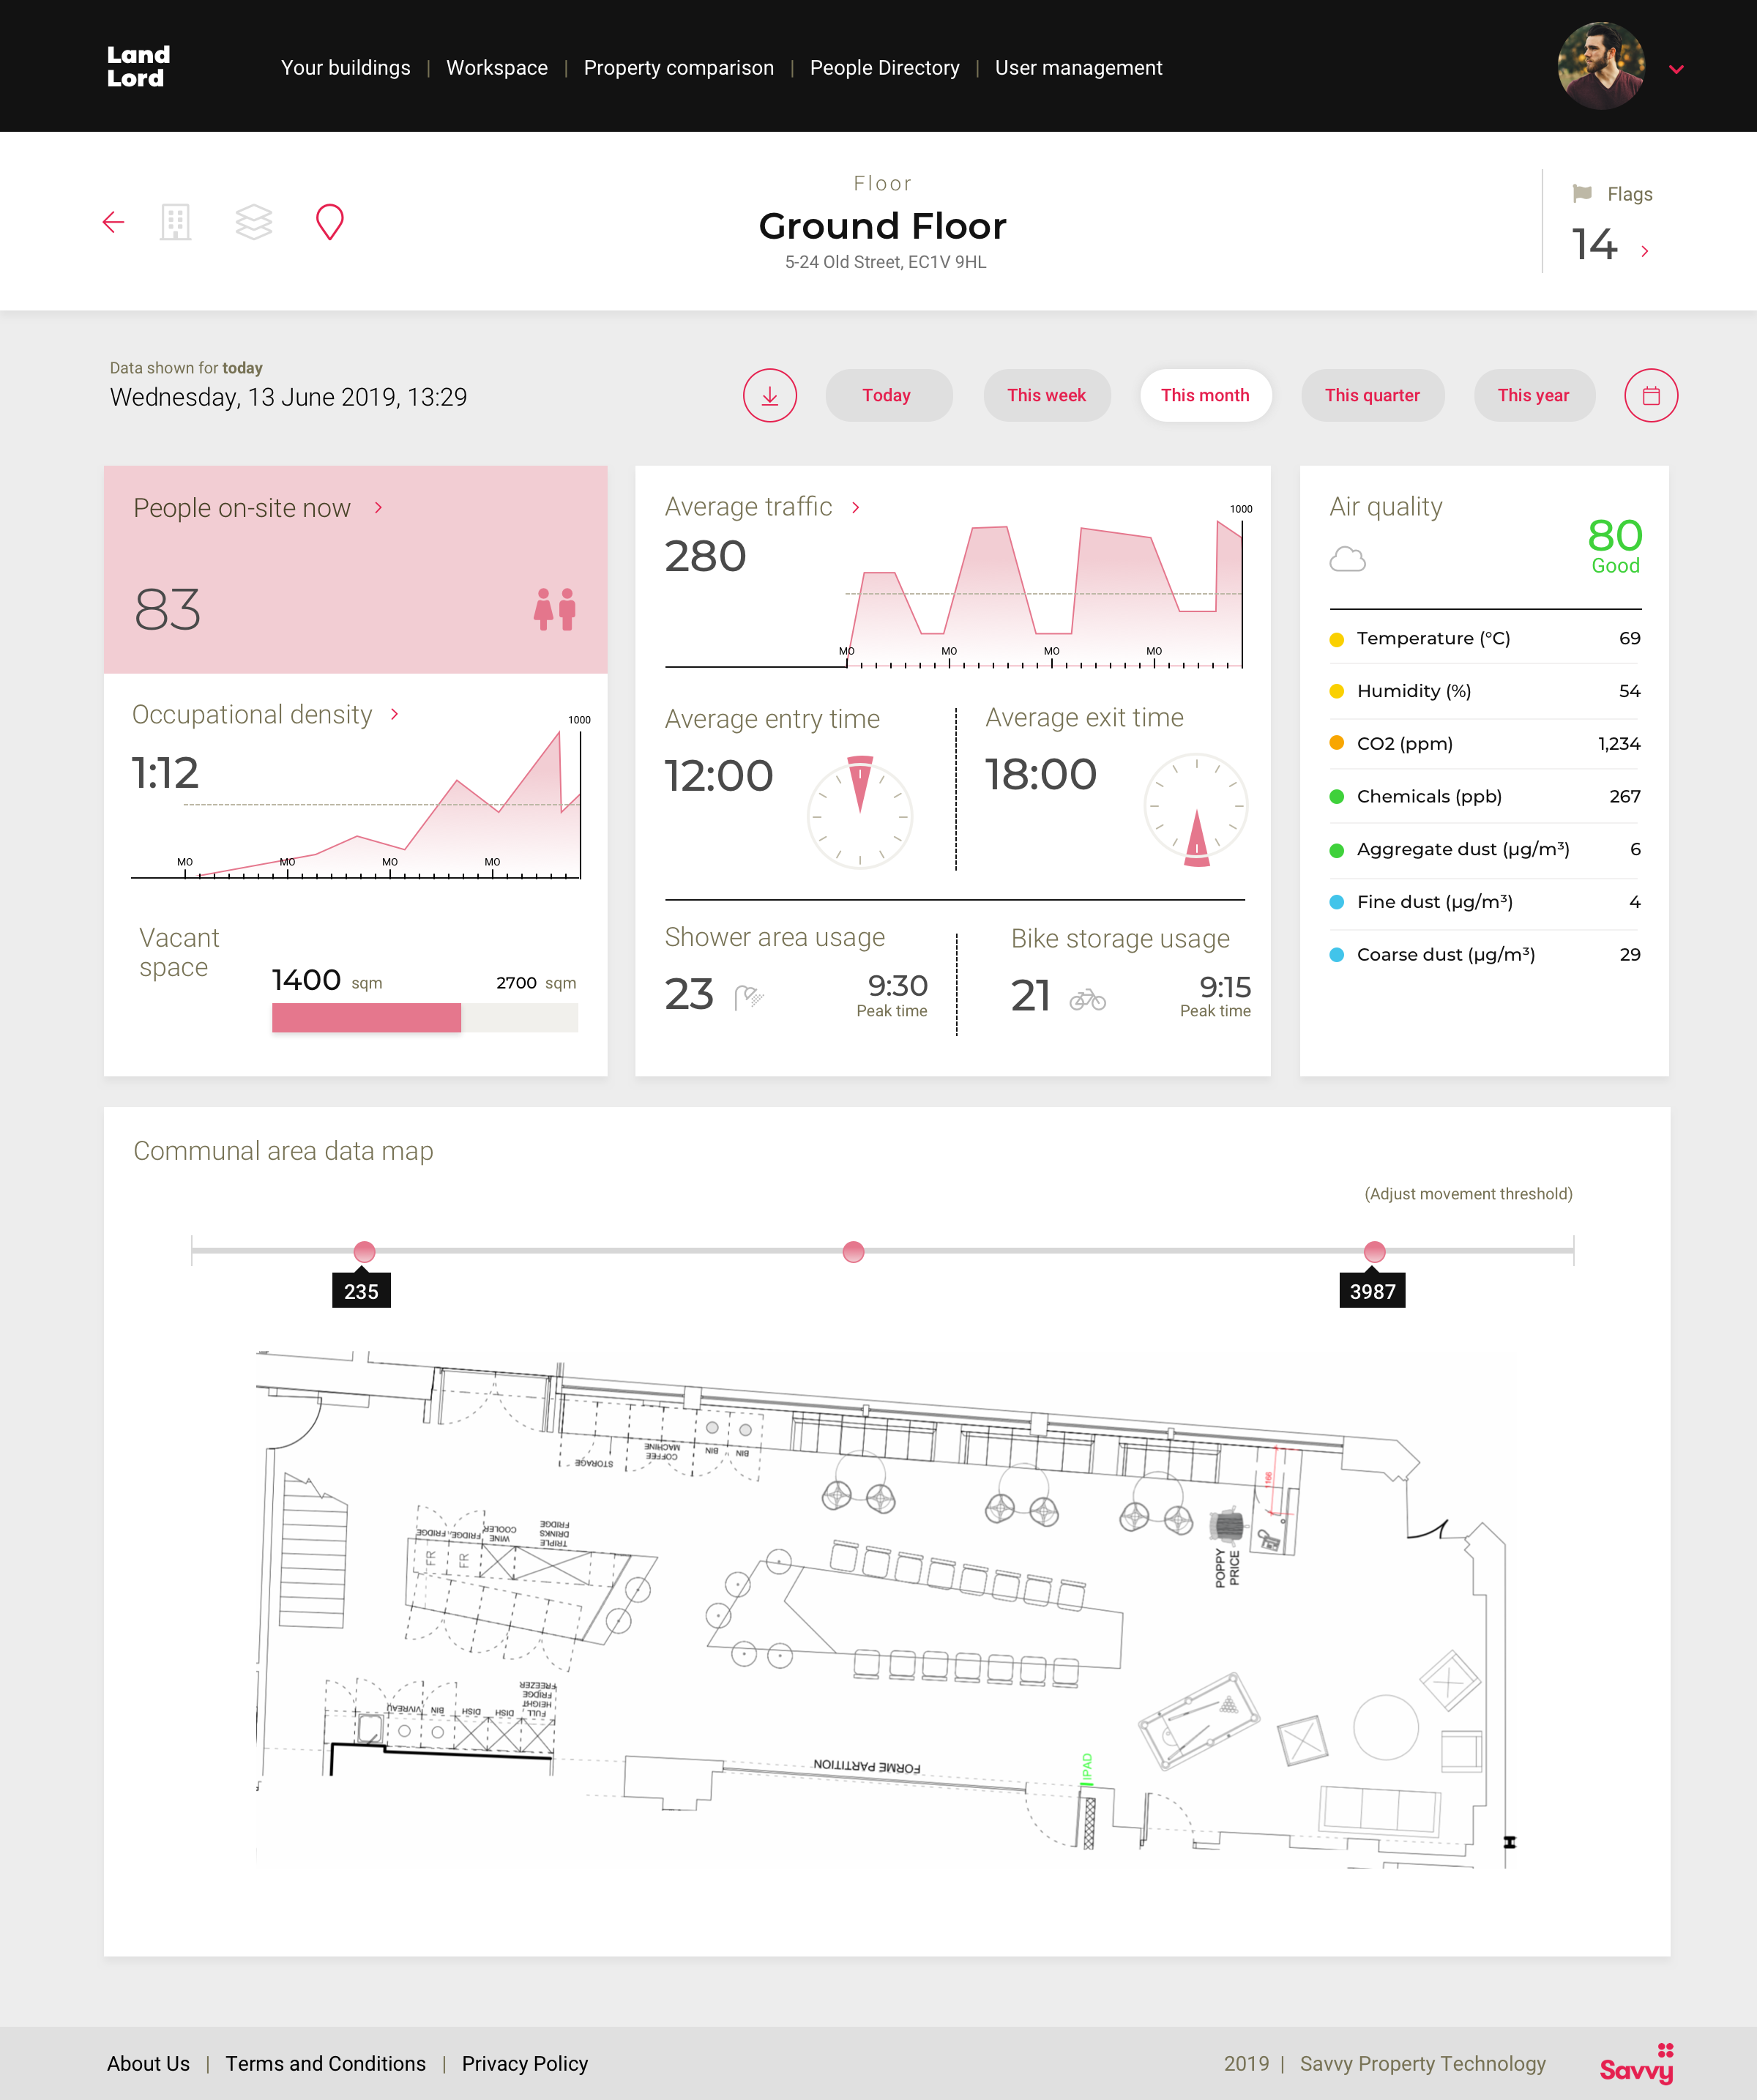Click the download data icon
Image resolution: width=1757 pixels, height=2100 pixels.
(769, 396)
